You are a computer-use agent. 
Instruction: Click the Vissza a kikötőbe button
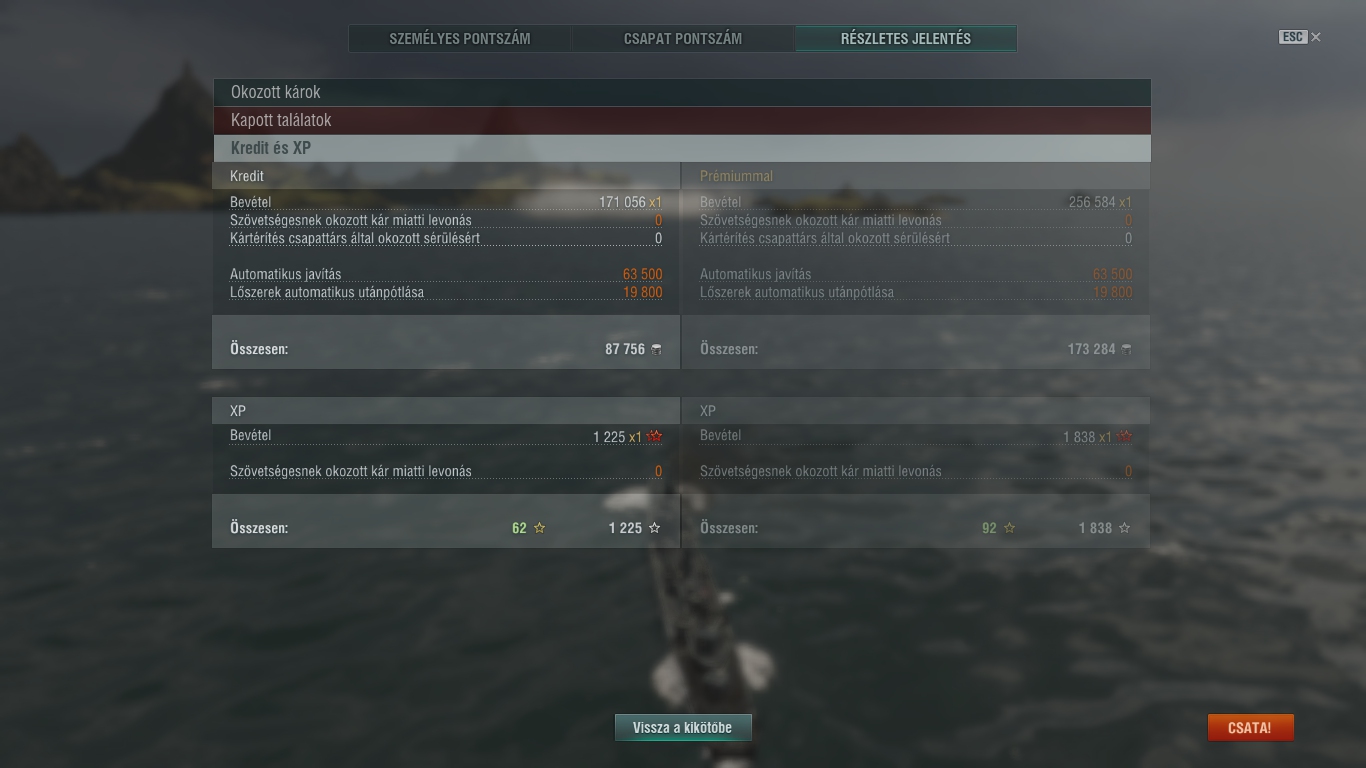point(683,728)
